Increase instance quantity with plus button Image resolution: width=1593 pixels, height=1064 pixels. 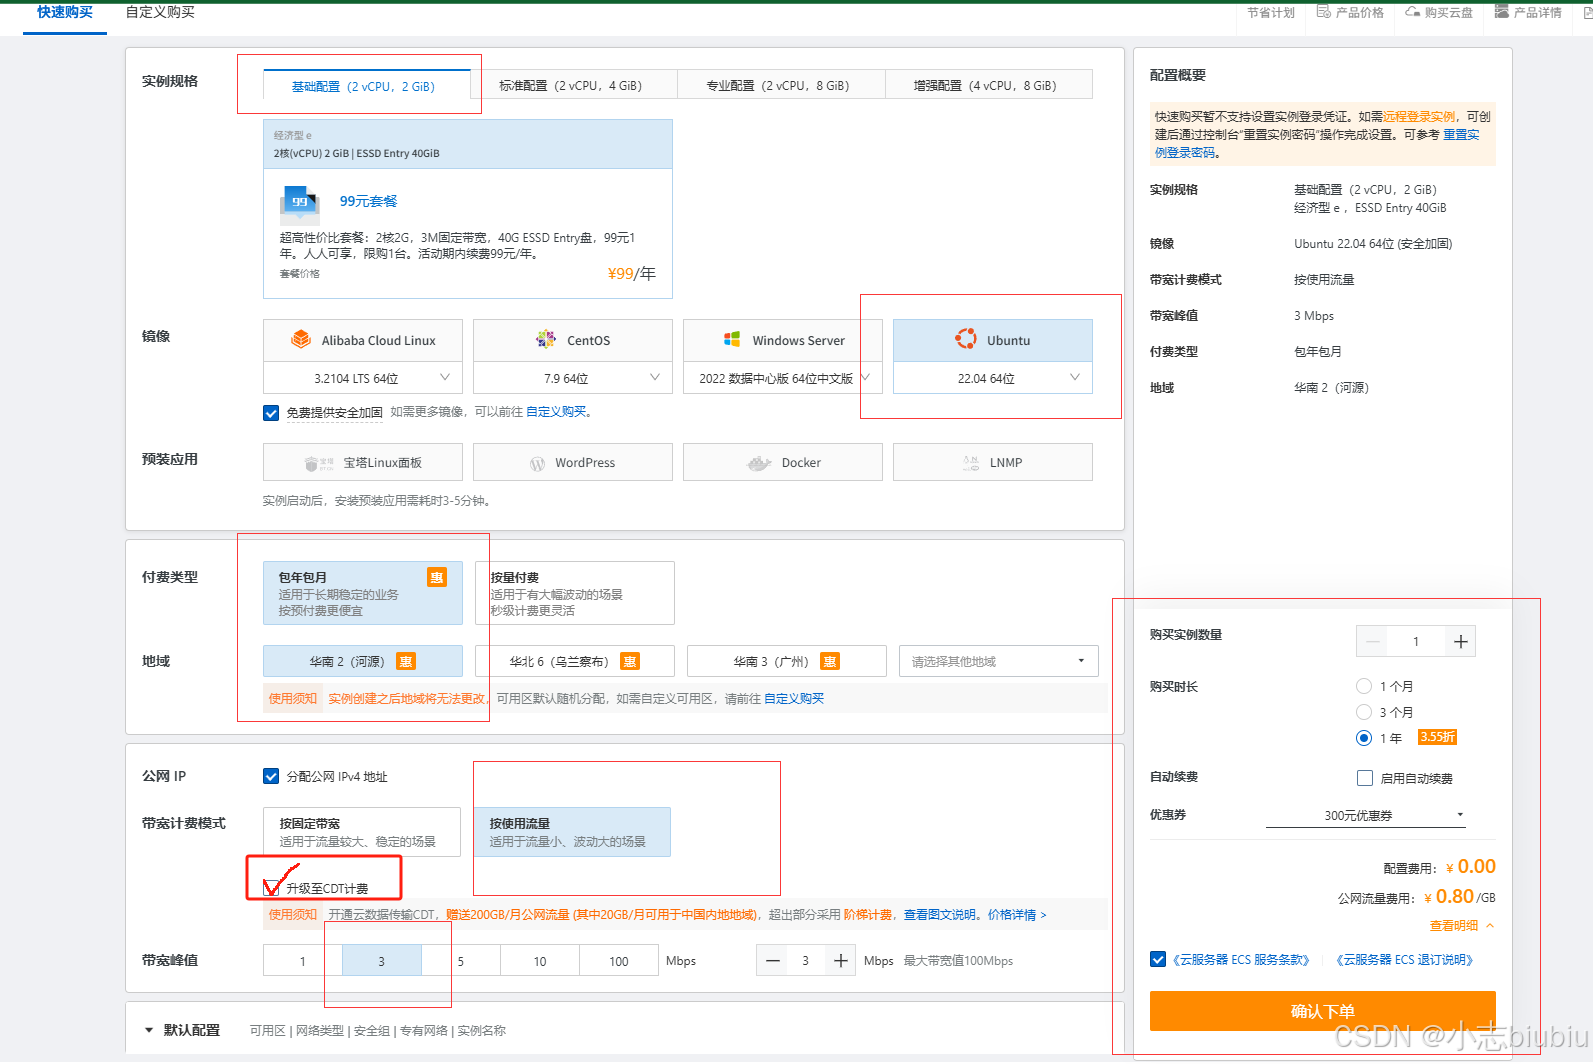click(1461, 642)
